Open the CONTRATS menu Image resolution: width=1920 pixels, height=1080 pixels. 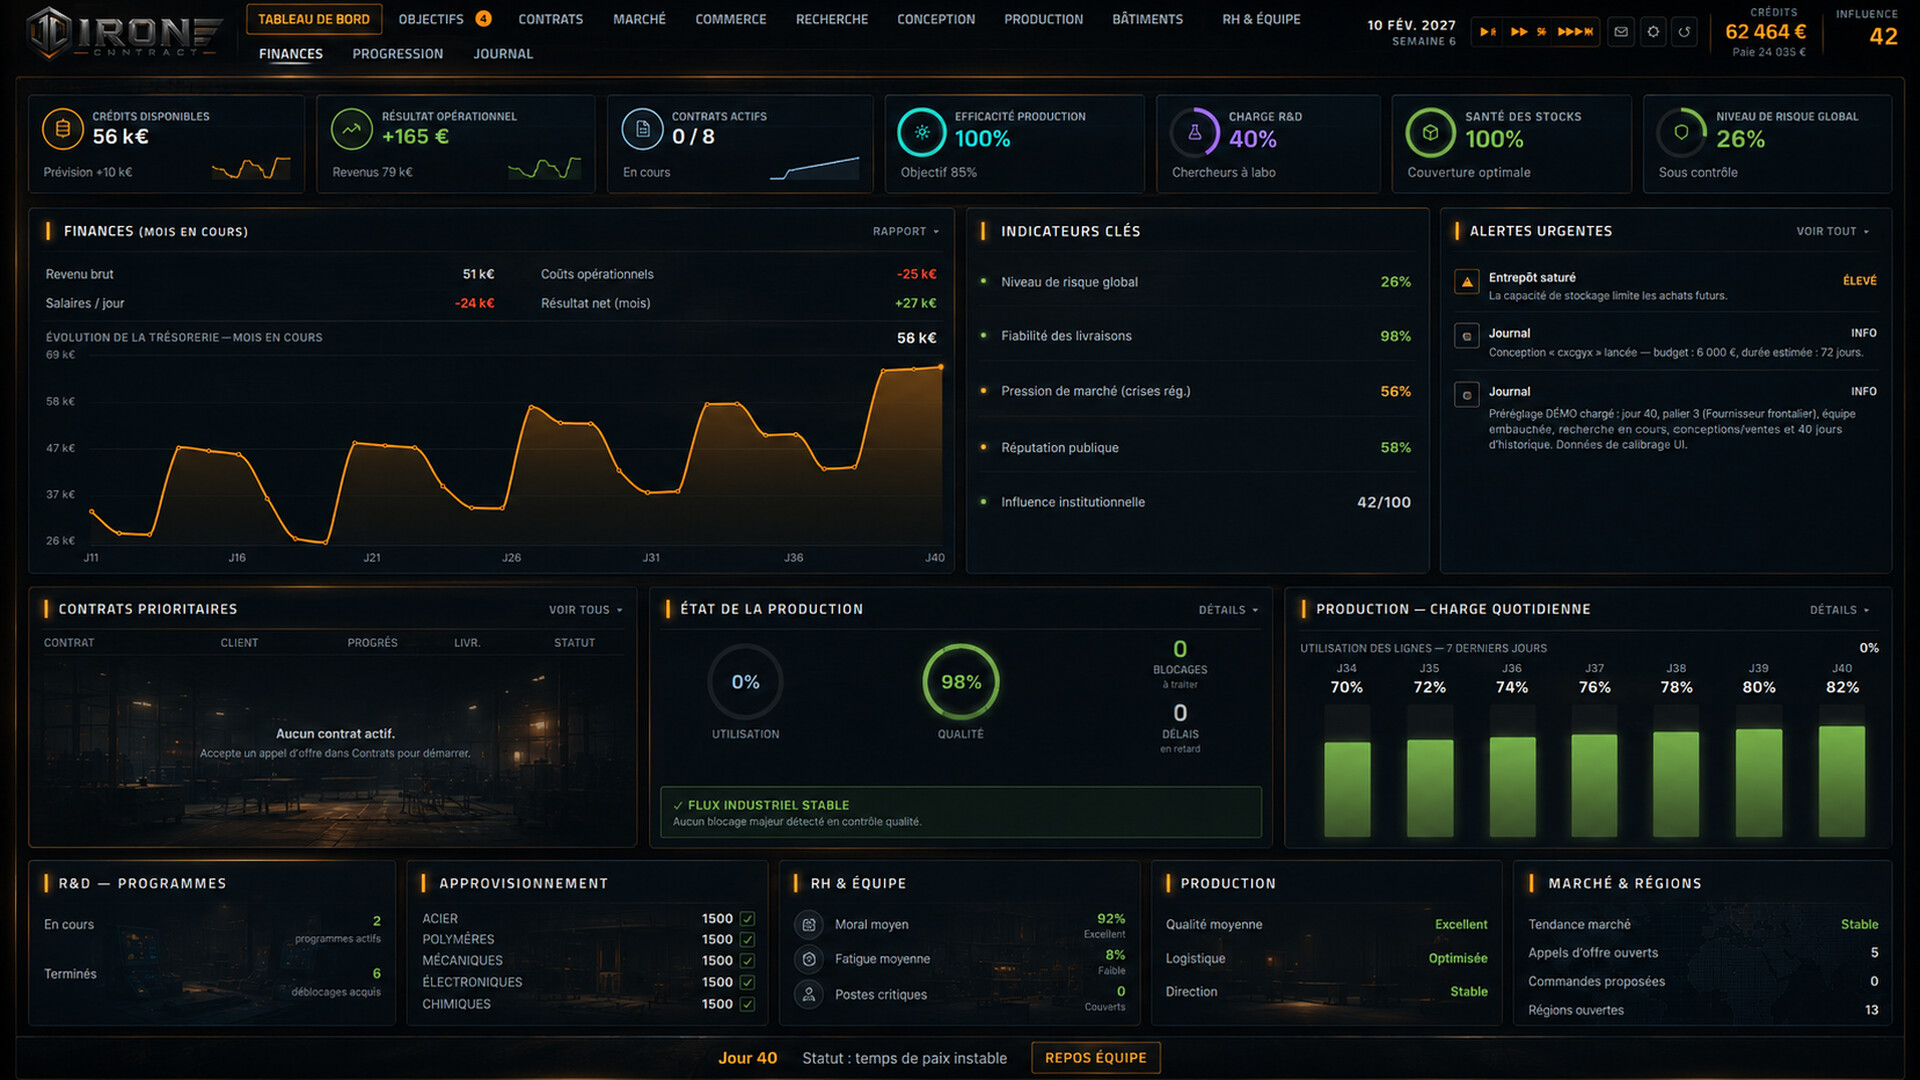pyautogui.click(x=550, y=19)
